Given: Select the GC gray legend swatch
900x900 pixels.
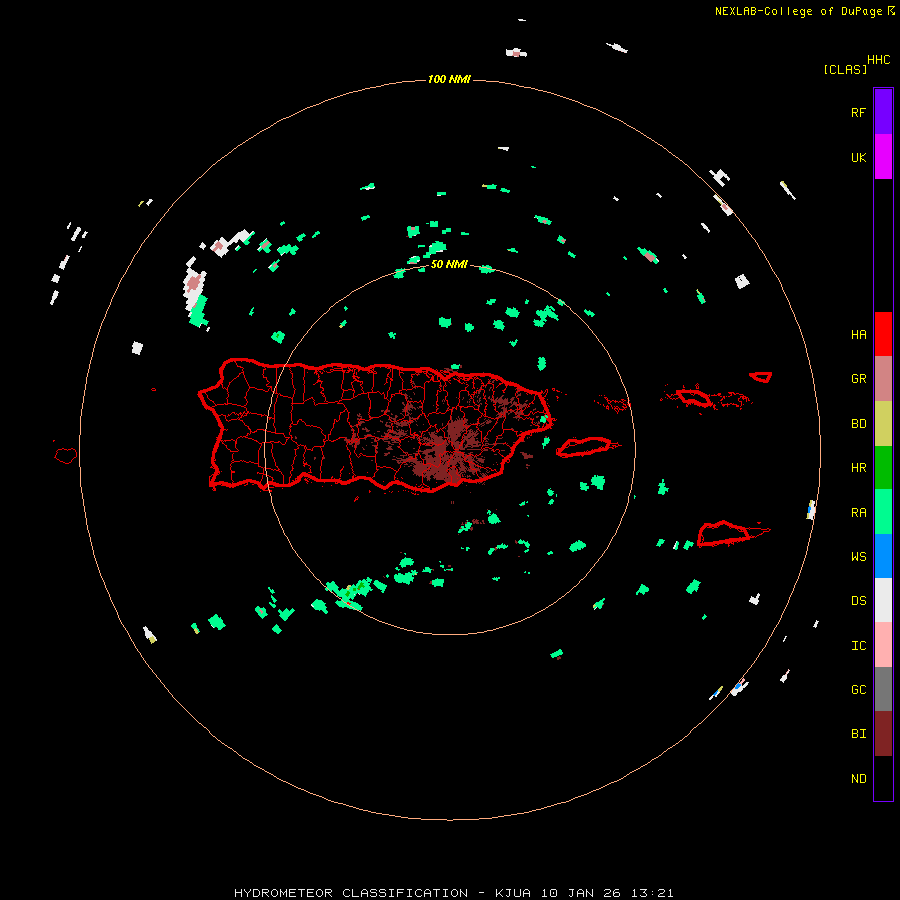Looking at the screenshot, I should click(x=883, y=689).
